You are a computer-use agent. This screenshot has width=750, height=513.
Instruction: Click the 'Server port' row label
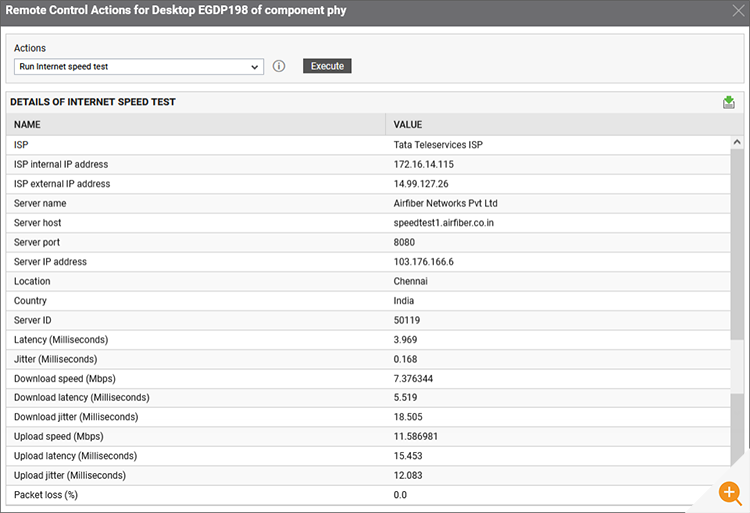pyautogui.click(x=37, y=242)
